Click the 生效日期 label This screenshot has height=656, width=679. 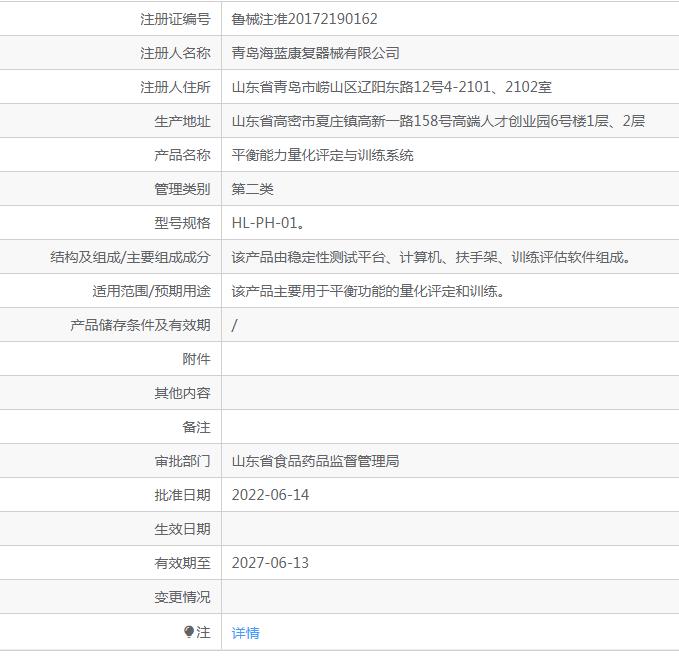point(182,529)
